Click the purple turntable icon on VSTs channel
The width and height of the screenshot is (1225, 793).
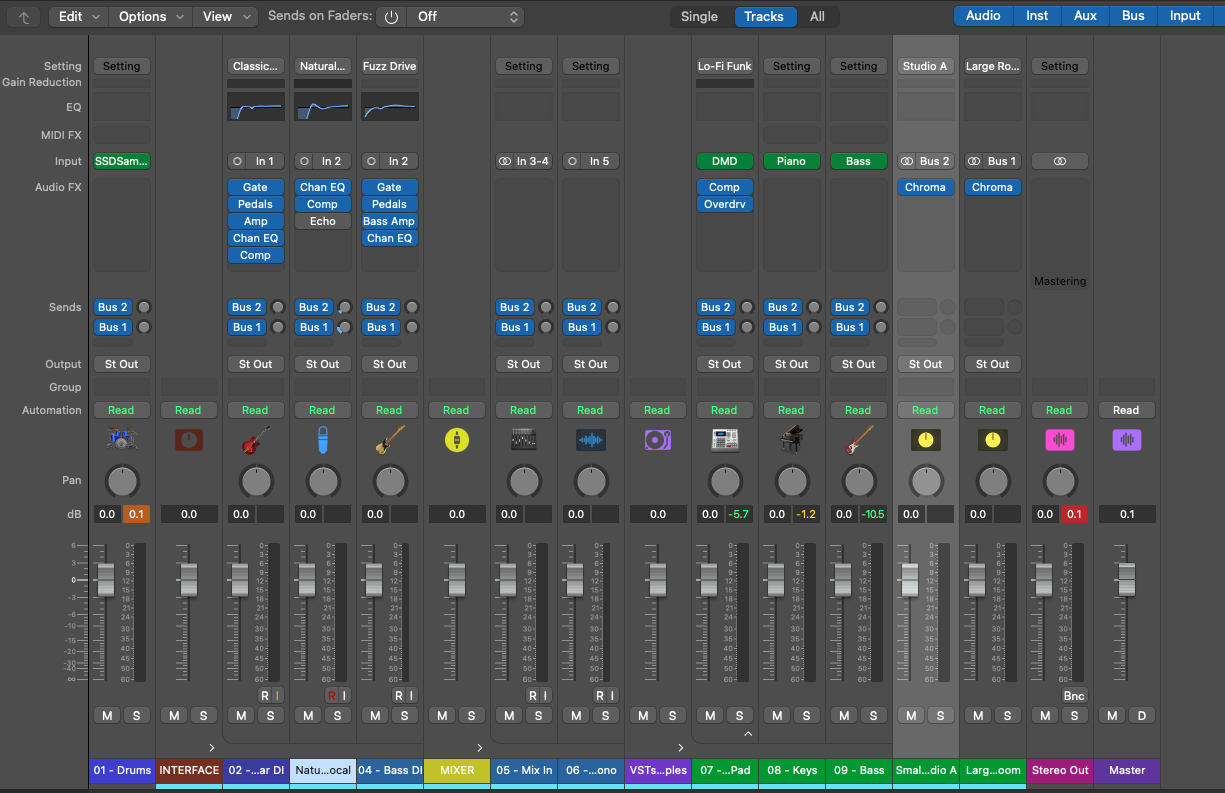tap(657, 439)
